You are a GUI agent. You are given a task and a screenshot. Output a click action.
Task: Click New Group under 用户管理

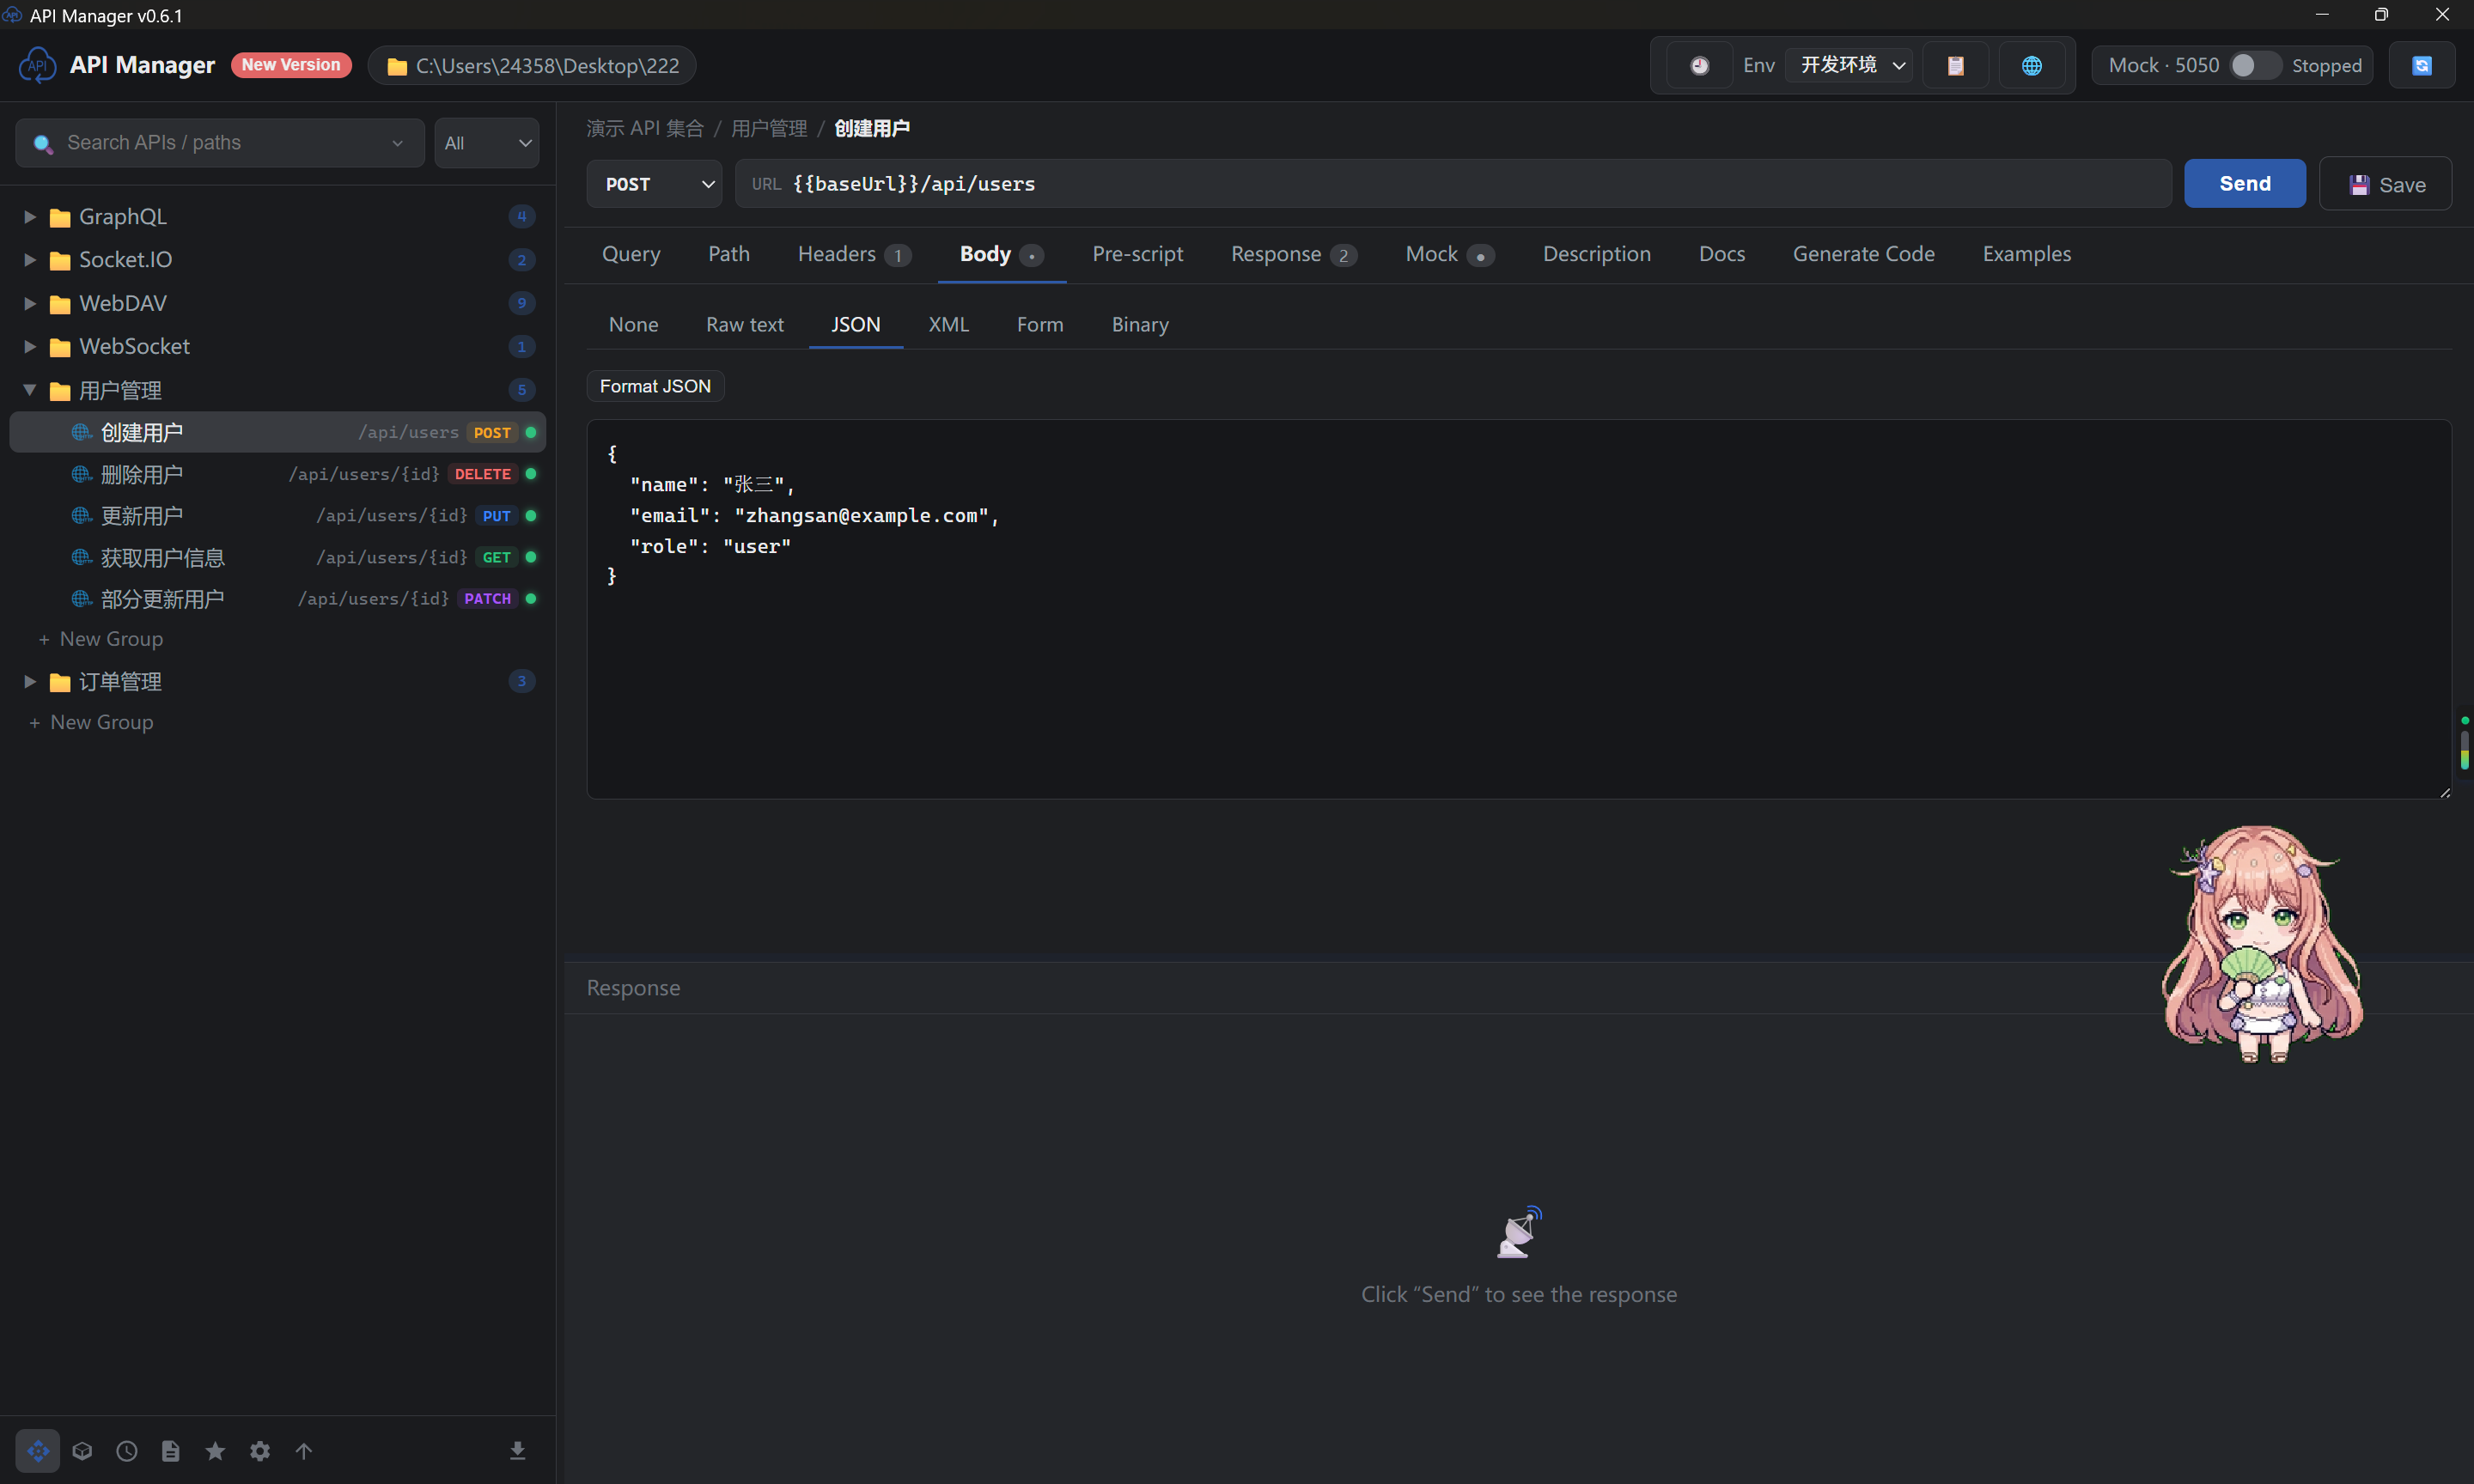(x=100, y=638)
